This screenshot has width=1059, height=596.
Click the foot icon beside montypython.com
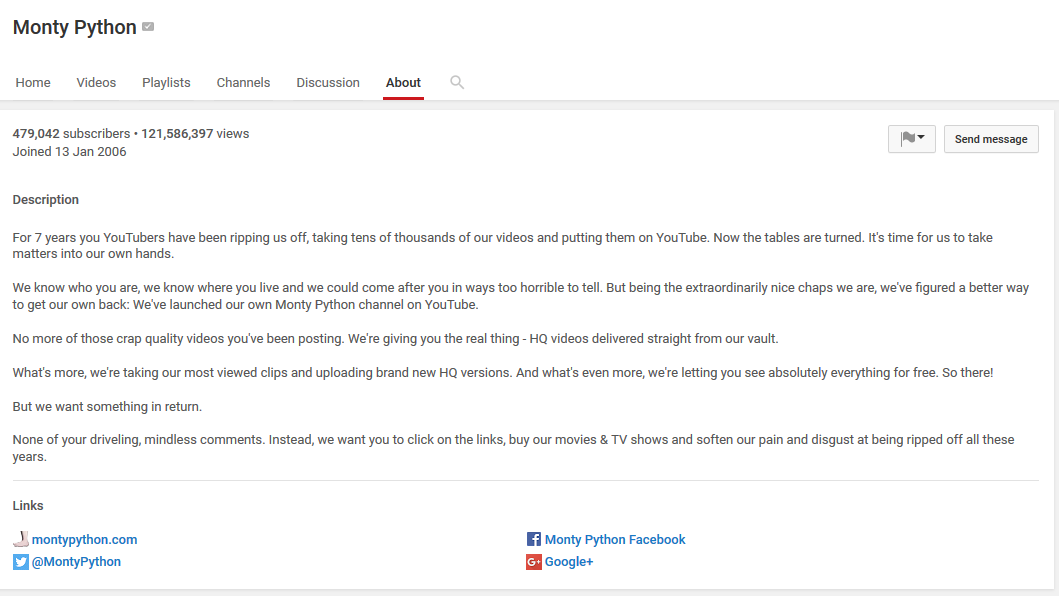pyautogui.click(x=21, y=539)
